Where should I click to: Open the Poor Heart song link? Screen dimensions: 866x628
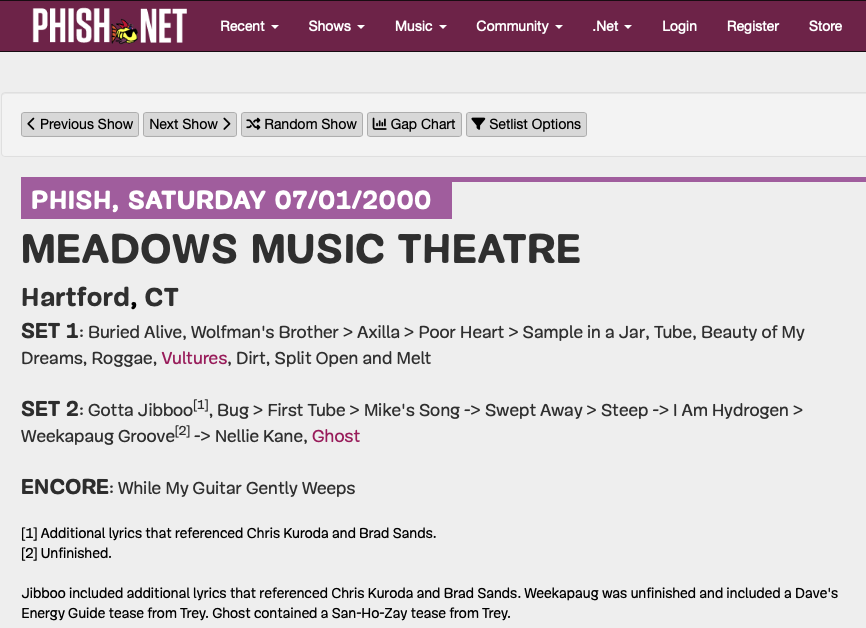point(461,332)
